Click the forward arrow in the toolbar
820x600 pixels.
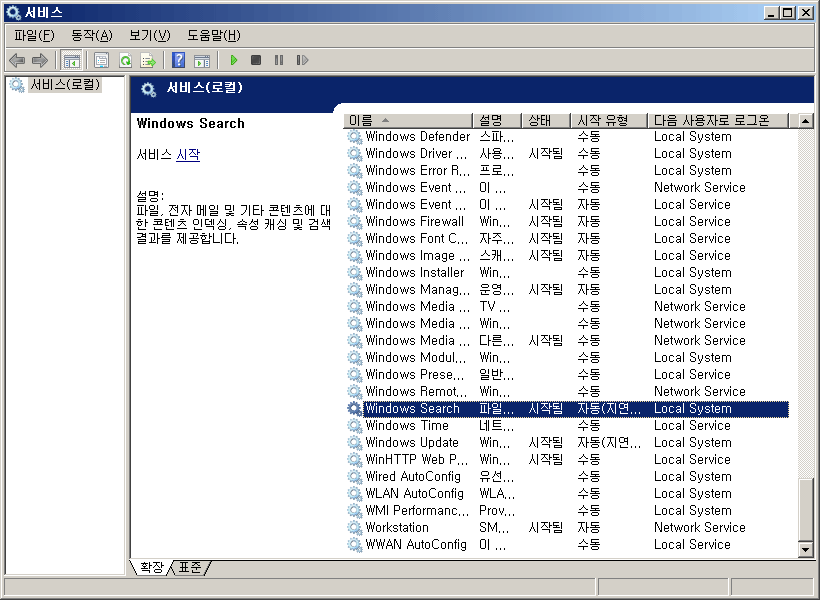coord(40,61)
